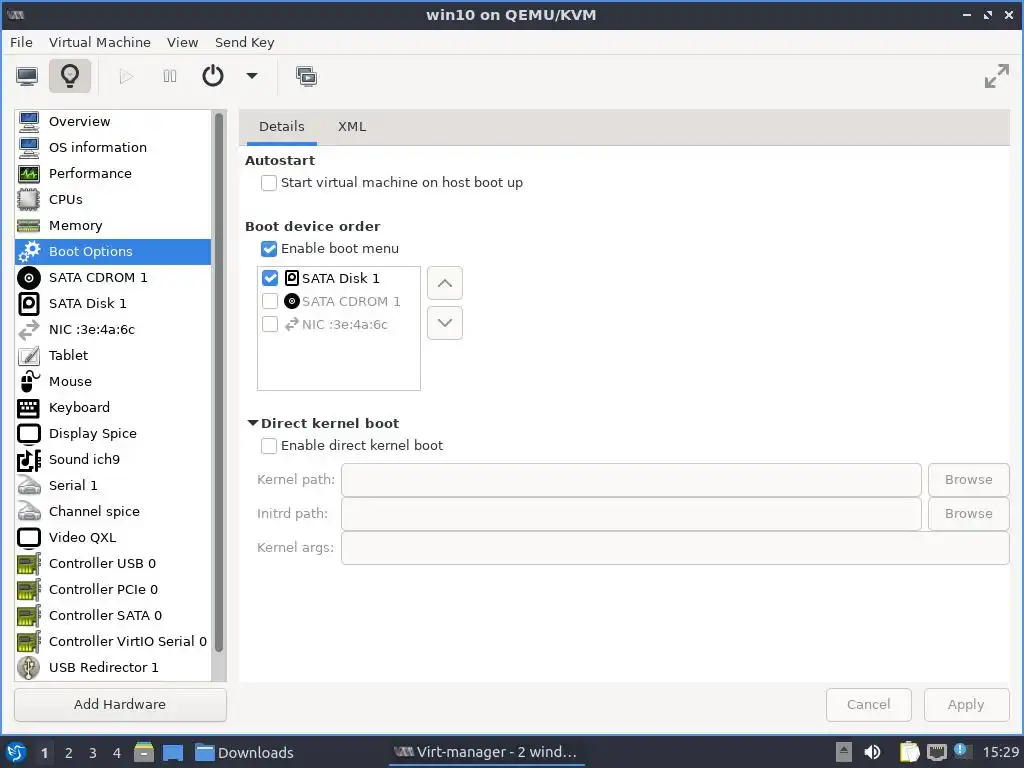Uncheck SATA Disk 1 boot device
This screenshot has width=1024, height=768.
[270, 278]
